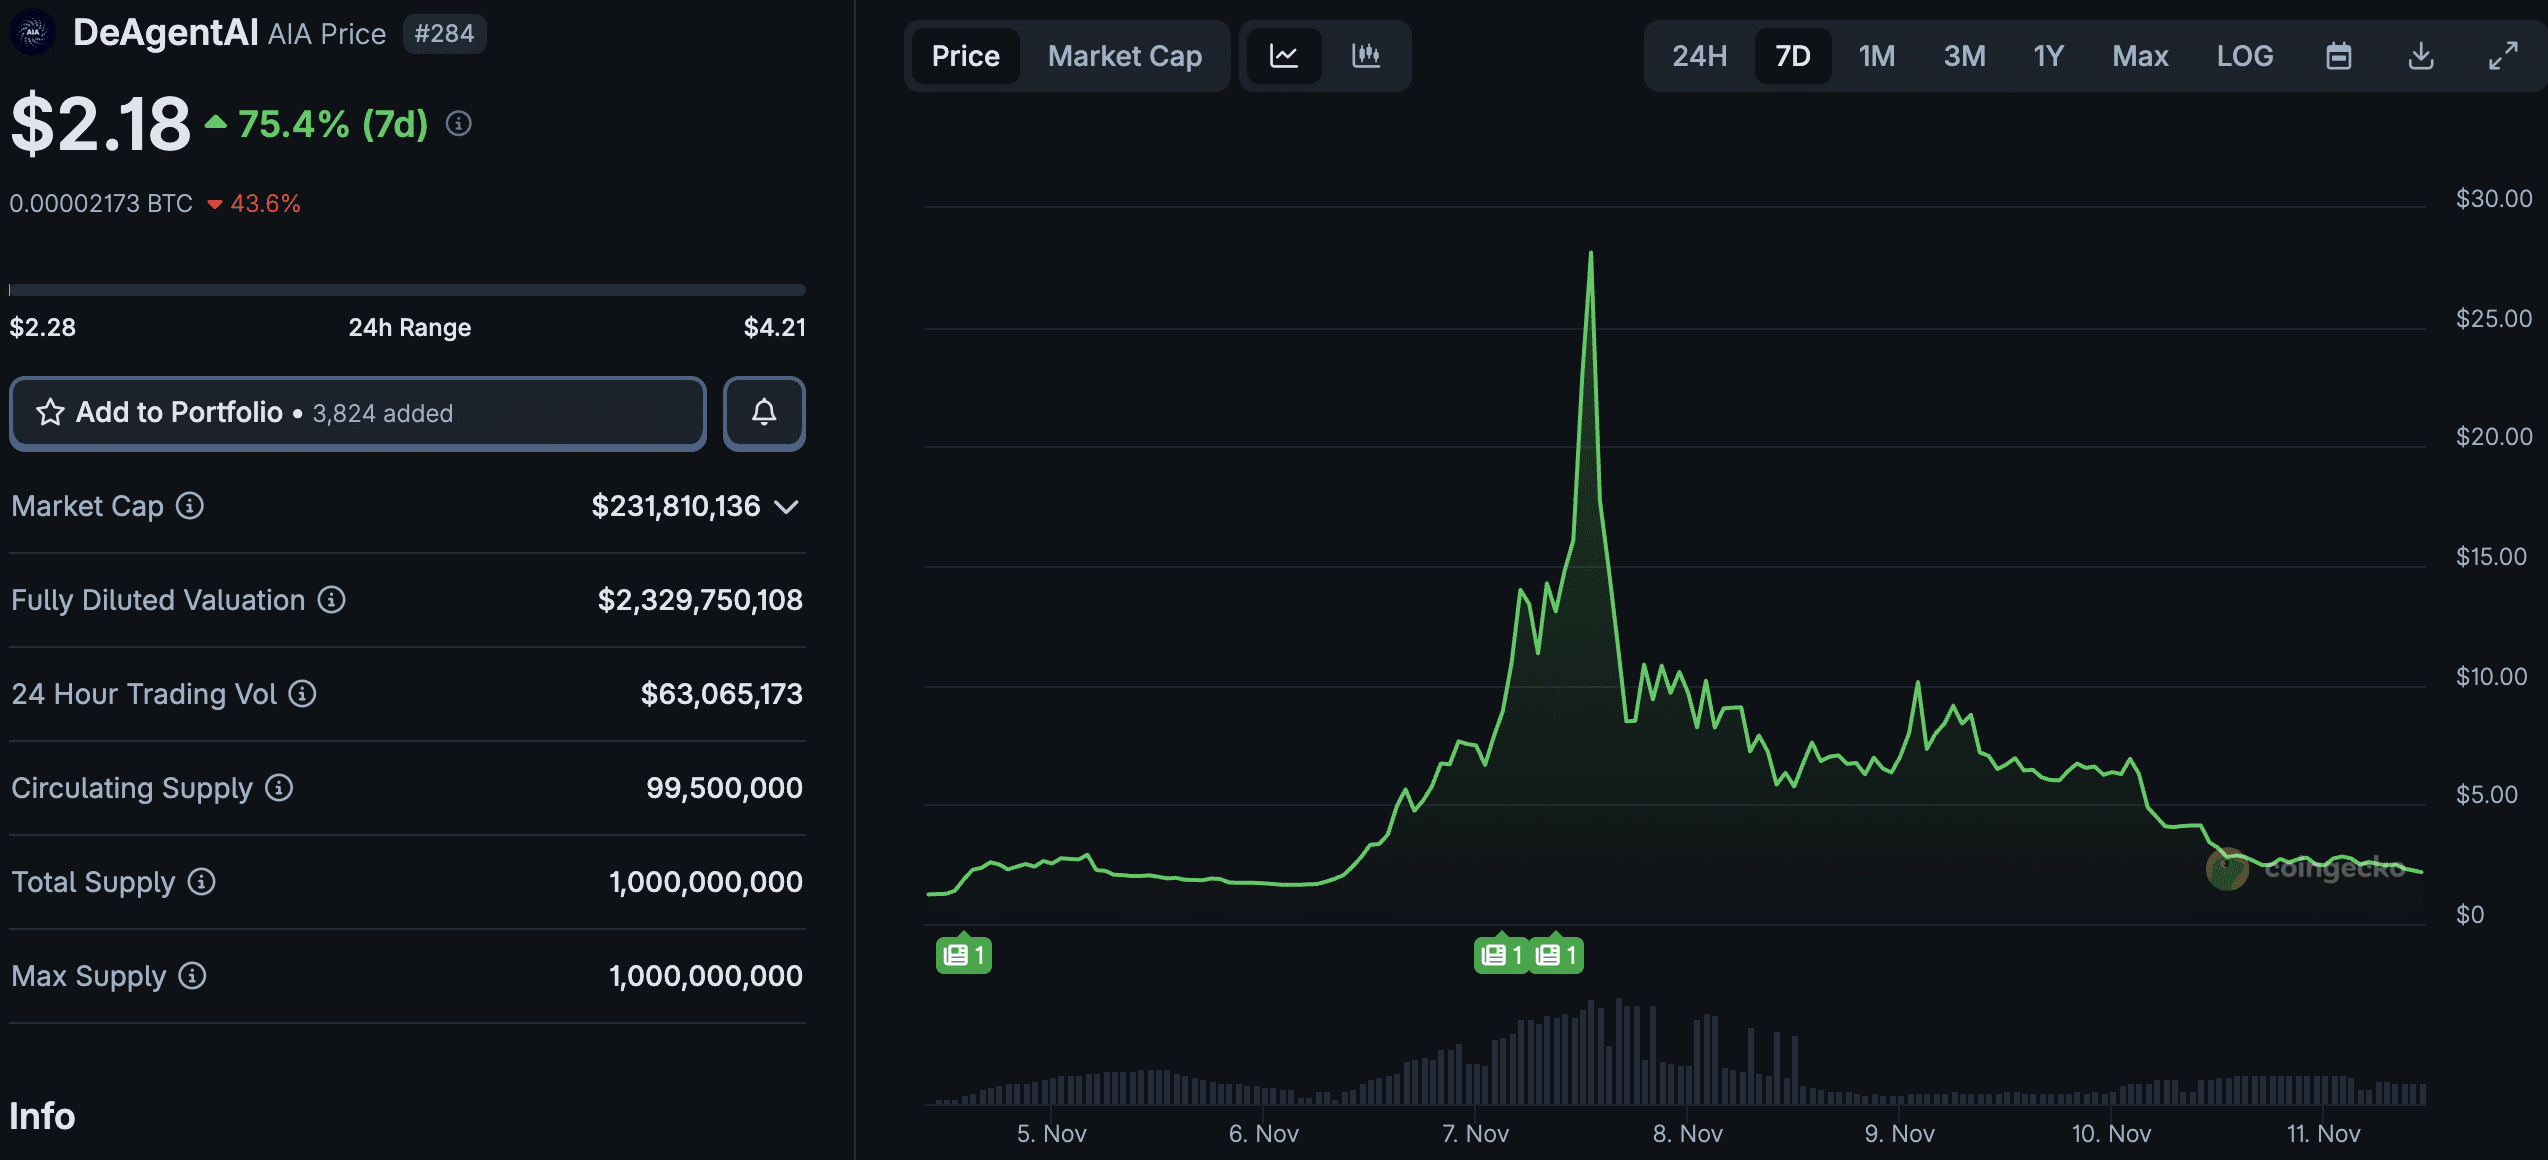Expand the Market Cap value breakdown
Screen dimensions: 2548x1160
[786, 507]
